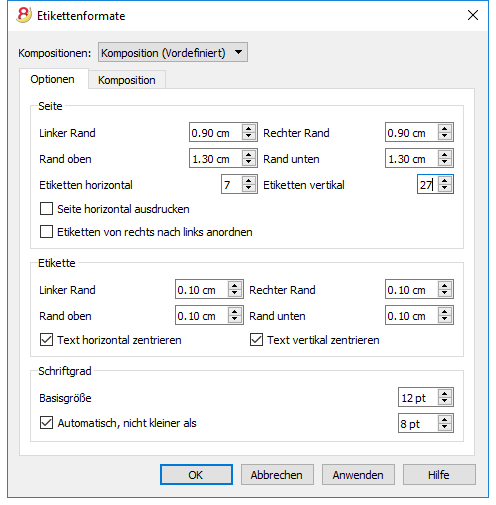Toggle Automatisch, nicht kleiner als checkbox
The width and height of the screenshot is (496, 505).
46,423
